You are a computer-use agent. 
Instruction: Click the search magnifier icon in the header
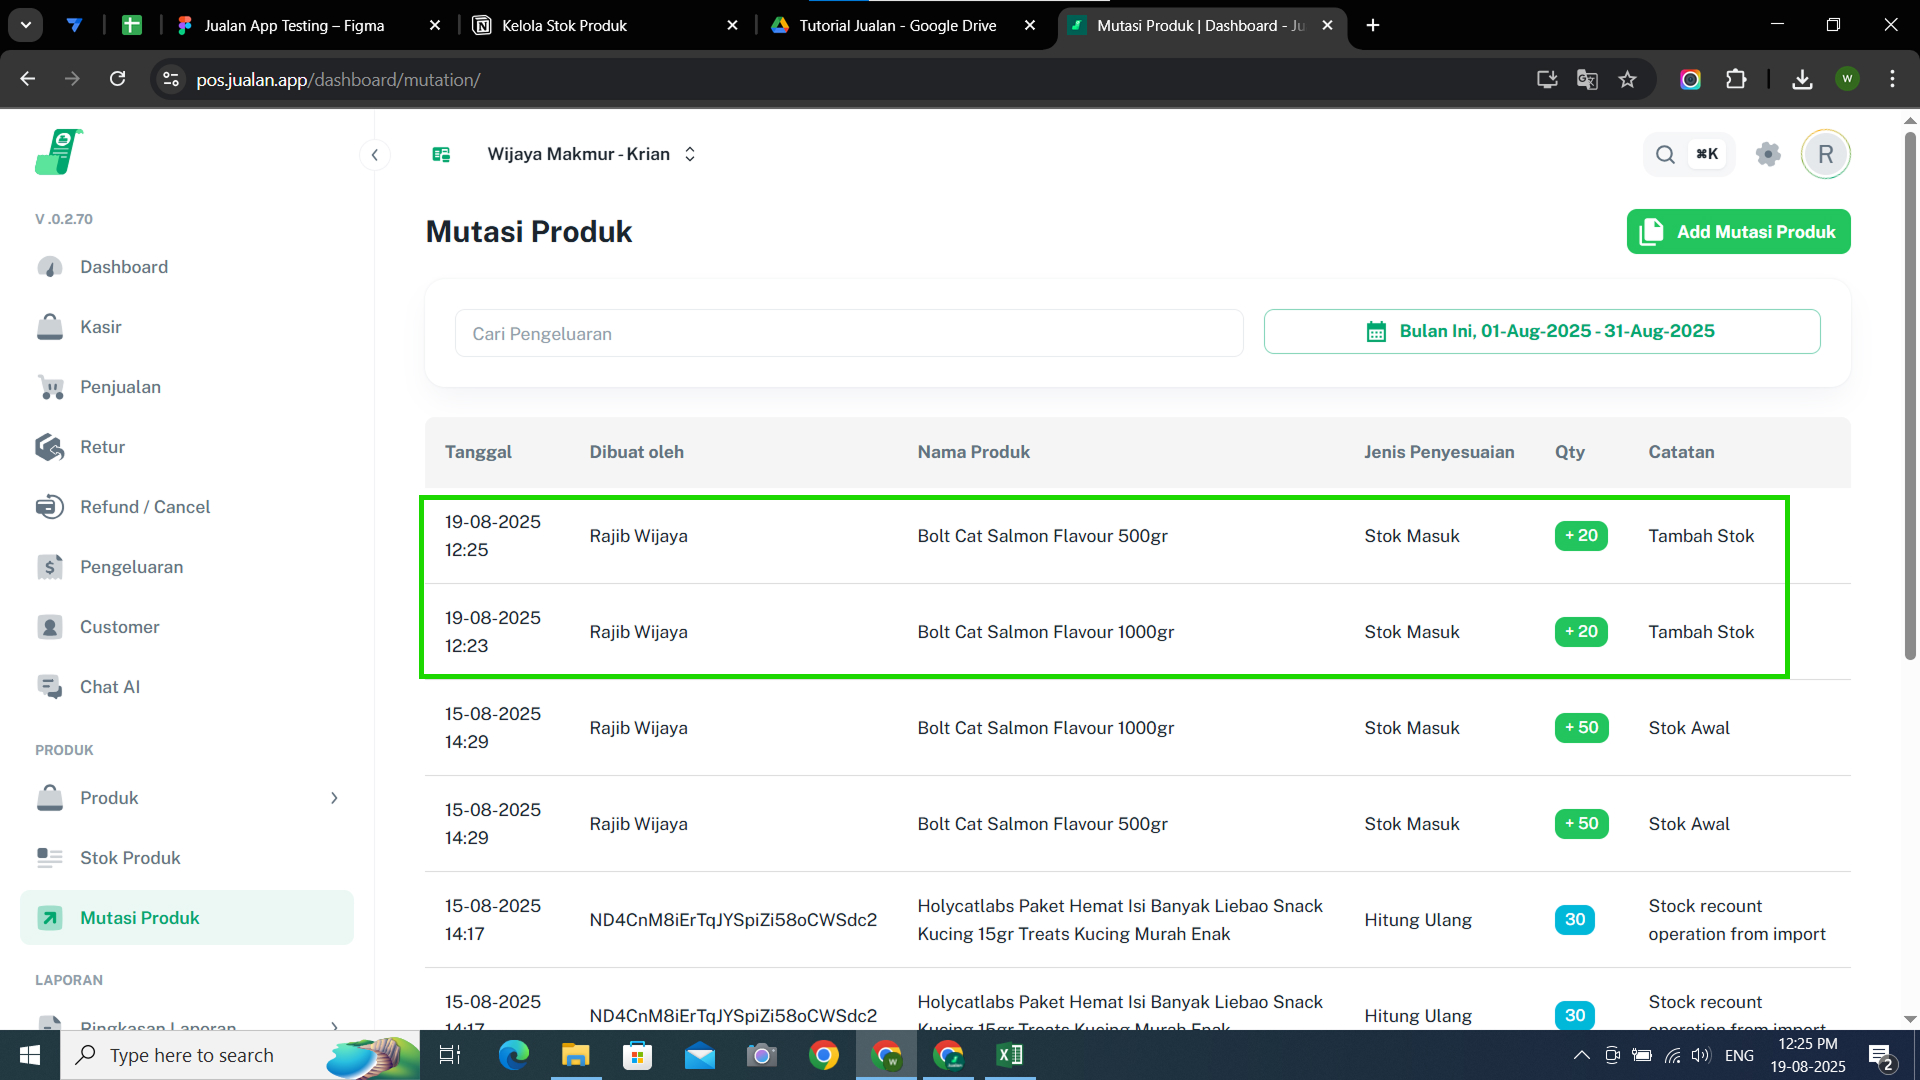1665,154
